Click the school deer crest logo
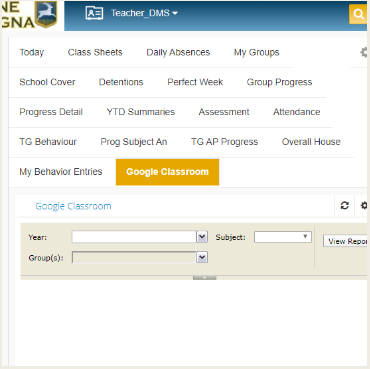370x369 pixels. [x=46, y=14]
